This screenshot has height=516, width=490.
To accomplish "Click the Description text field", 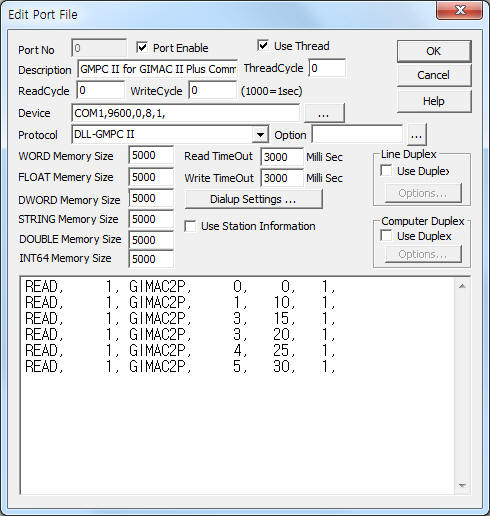I will [x=157, y=69].
